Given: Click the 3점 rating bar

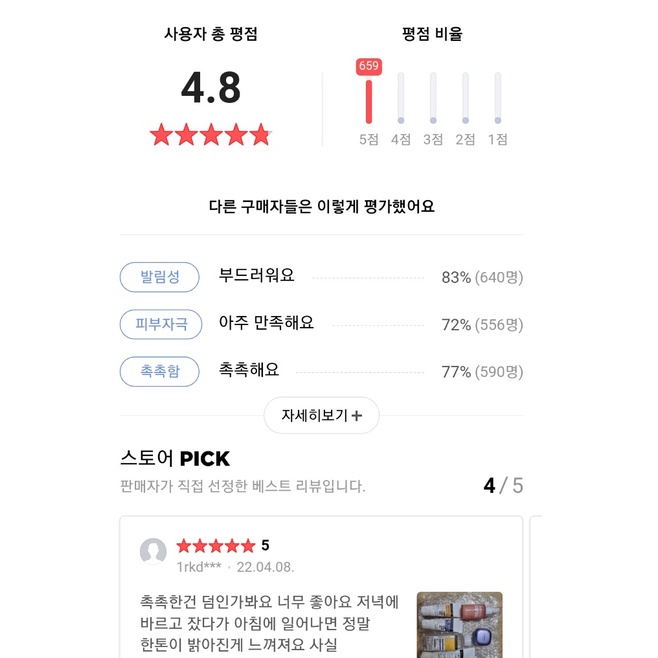Looking at the screenshot, I should [x=433, y=98].
